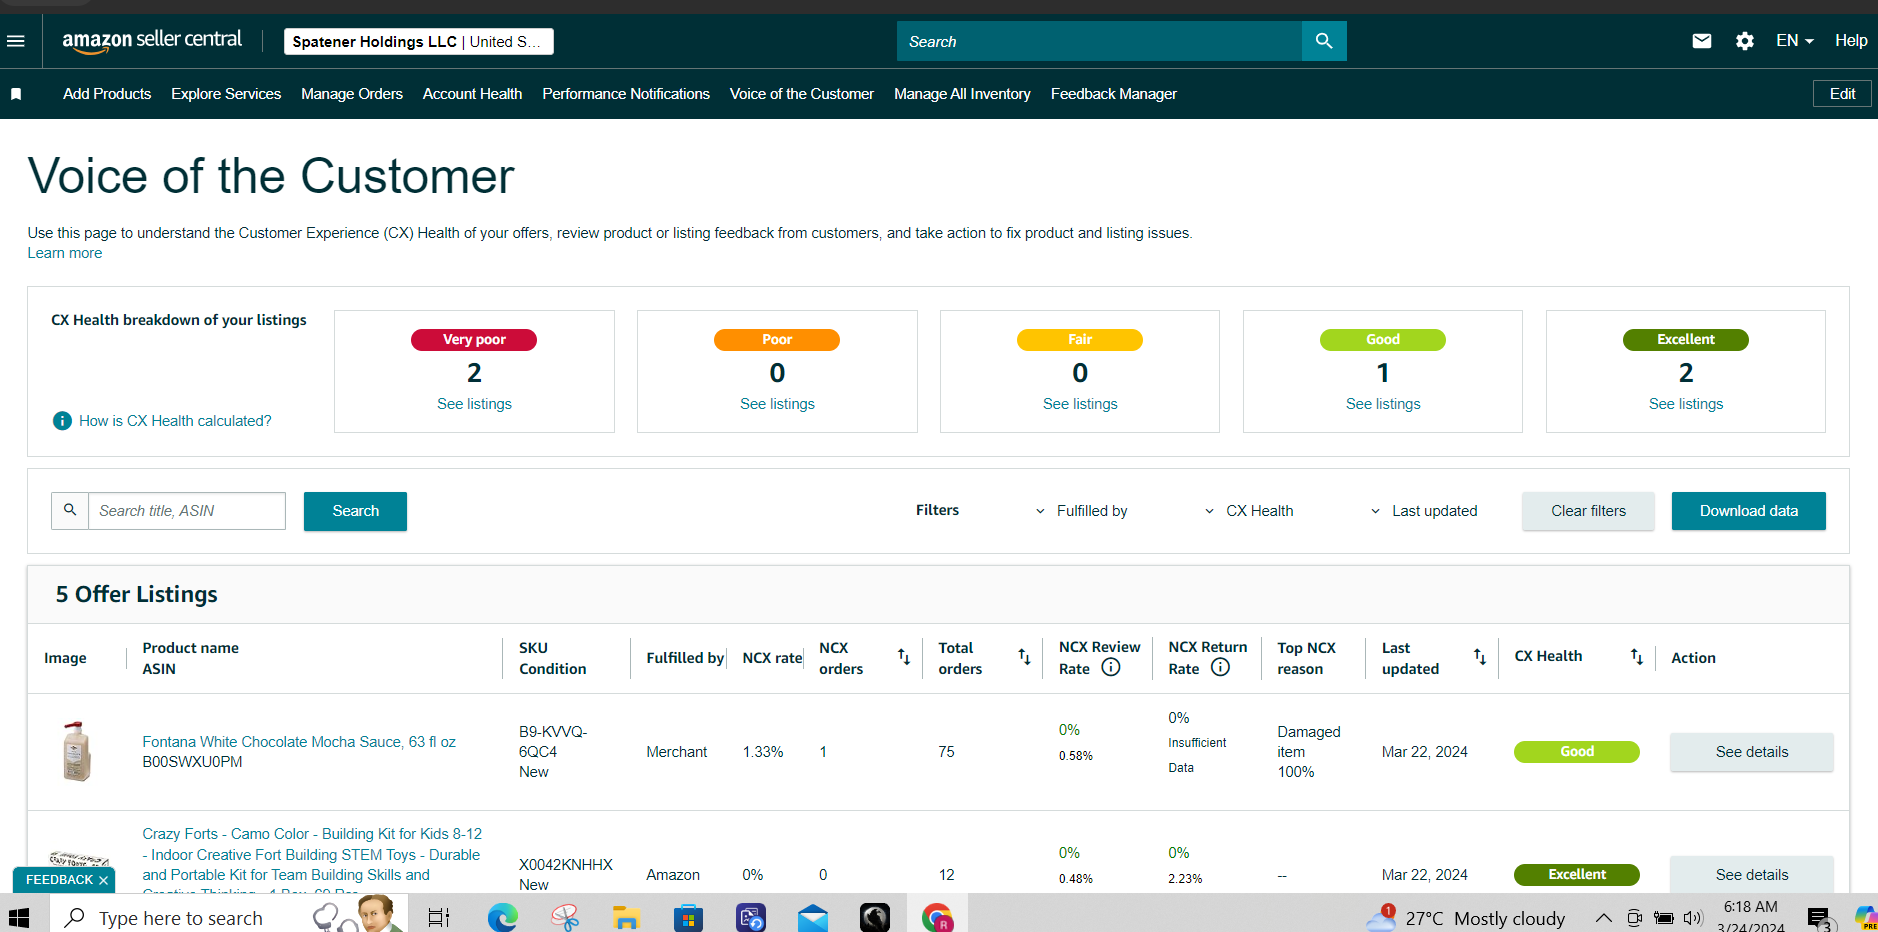This screenshot has height=932, width=1878.
Task: Open Feedback Manager menu item
Action: point(1114,94)
